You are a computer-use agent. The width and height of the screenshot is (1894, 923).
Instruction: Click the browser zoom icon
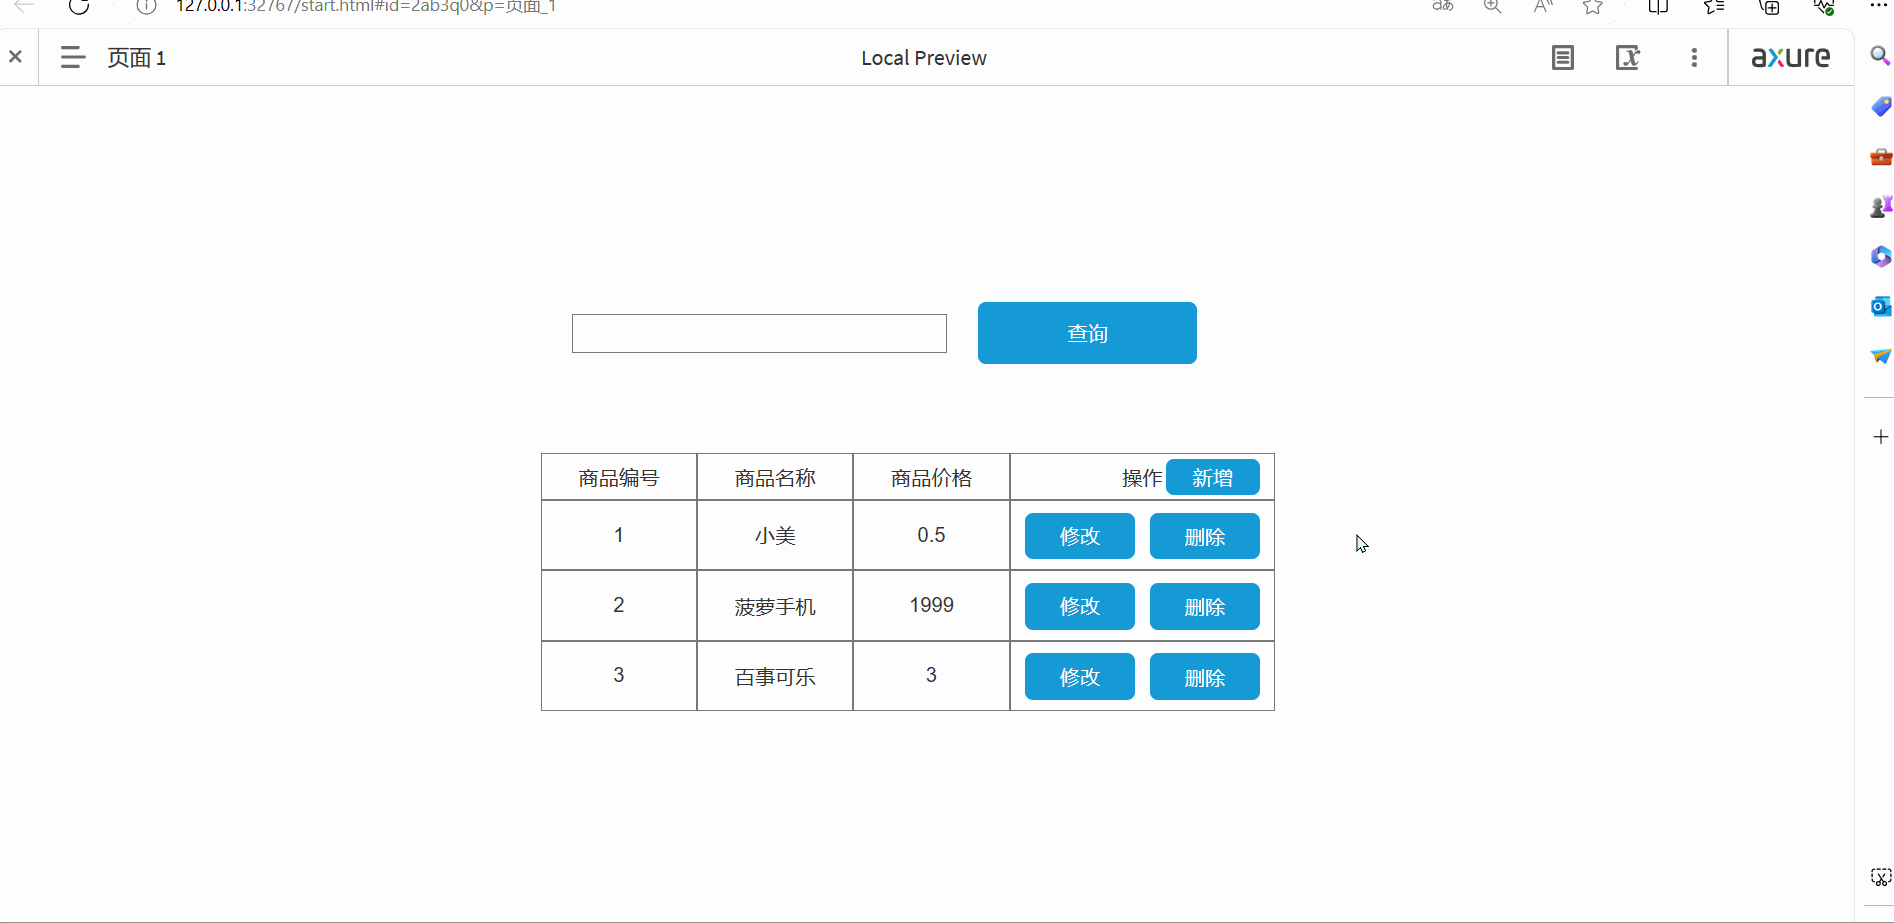[x=1493, y=6]
